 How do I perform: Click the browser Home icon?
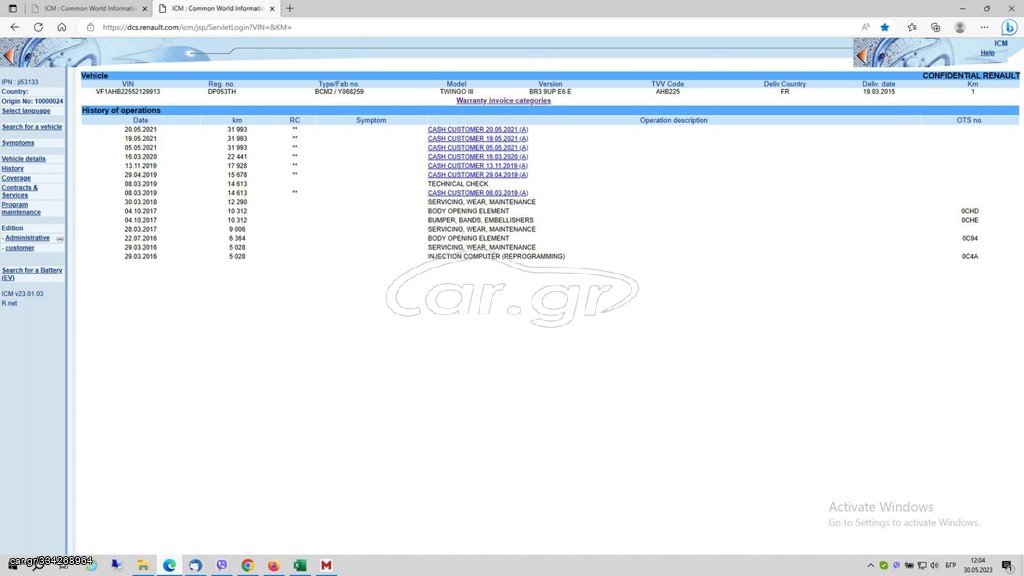pyautogui.click(x=61, y=27)
